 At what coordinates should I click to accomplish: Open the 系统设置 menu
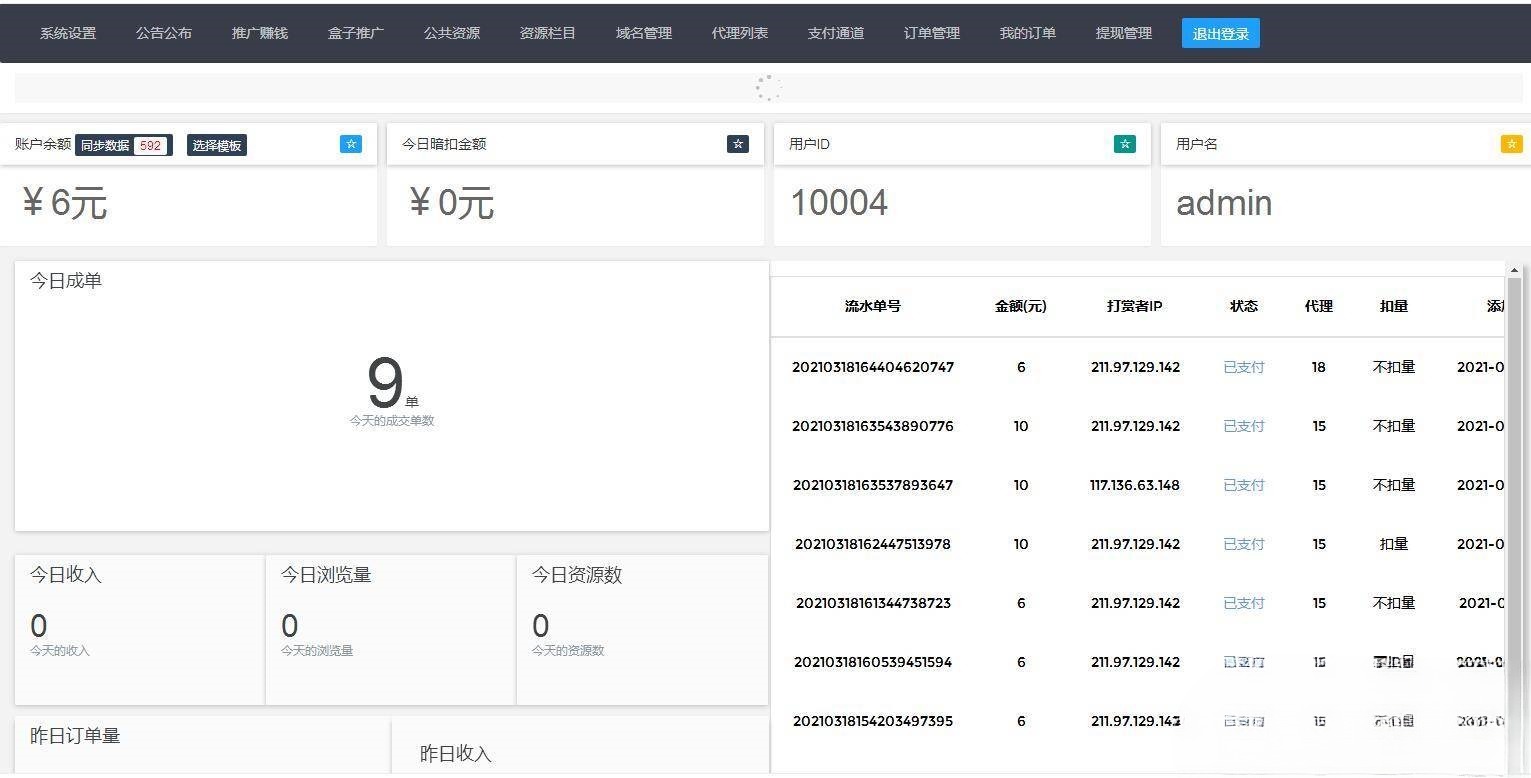pos(66,33)
